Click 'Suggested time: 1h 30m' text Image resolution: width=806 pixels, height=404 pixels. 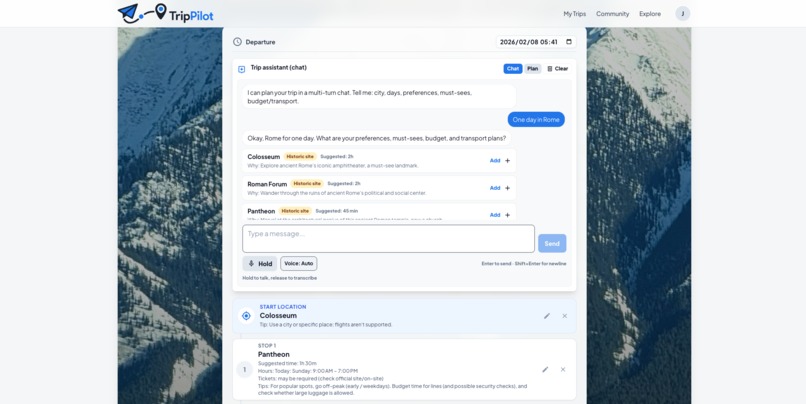click(287, 363)
